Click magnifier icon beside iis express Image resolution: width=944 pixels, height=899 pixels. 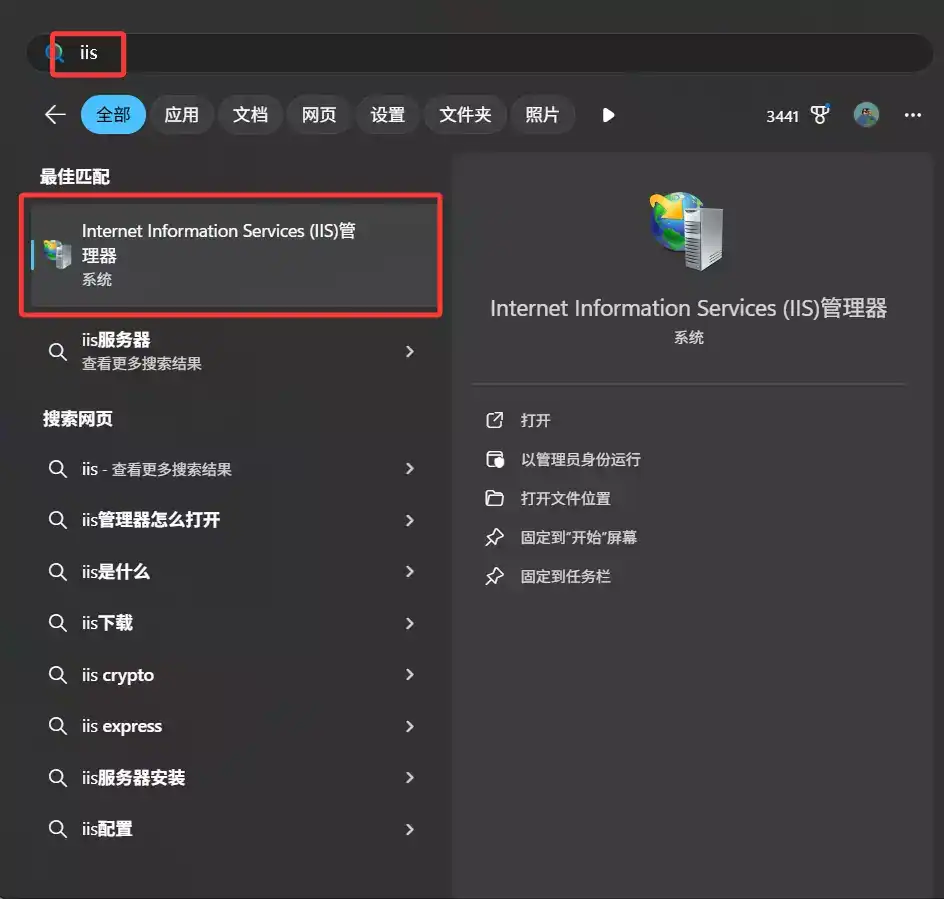click(58, 726)
